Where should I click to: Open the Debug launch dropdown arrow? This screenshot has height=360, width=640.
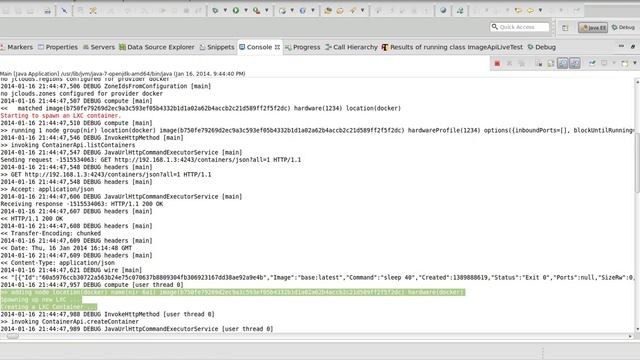(225, 10)
